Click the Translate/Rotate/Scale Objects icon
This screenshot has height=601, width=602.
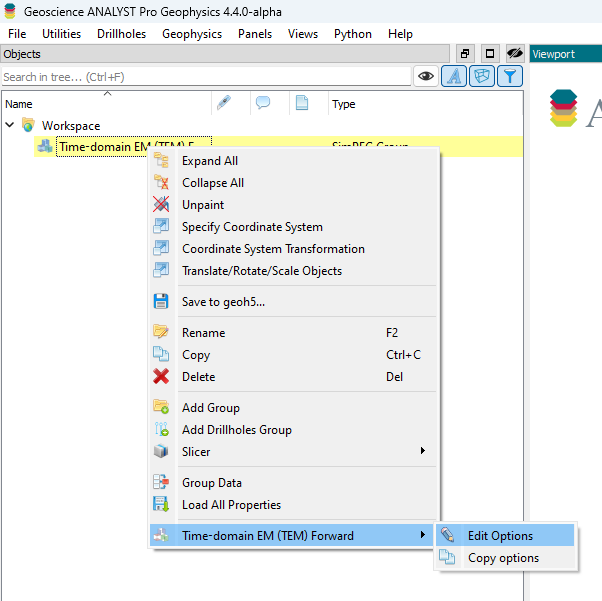[x=161, y=270]
